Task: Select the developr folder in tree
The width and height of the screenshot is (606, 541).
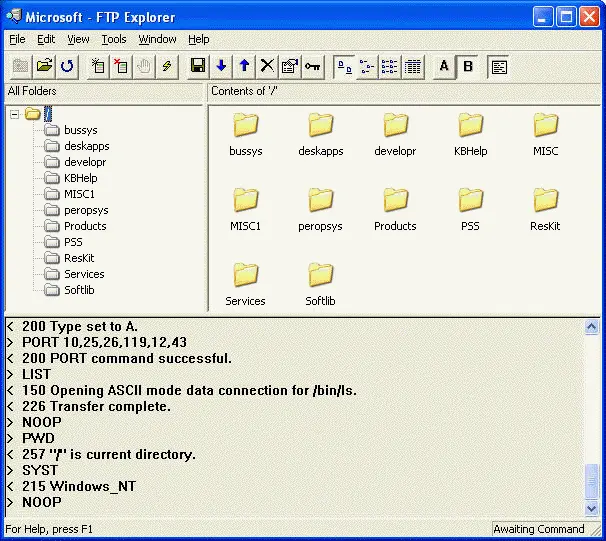Action: pyautogui.click(x=85, y=162)
